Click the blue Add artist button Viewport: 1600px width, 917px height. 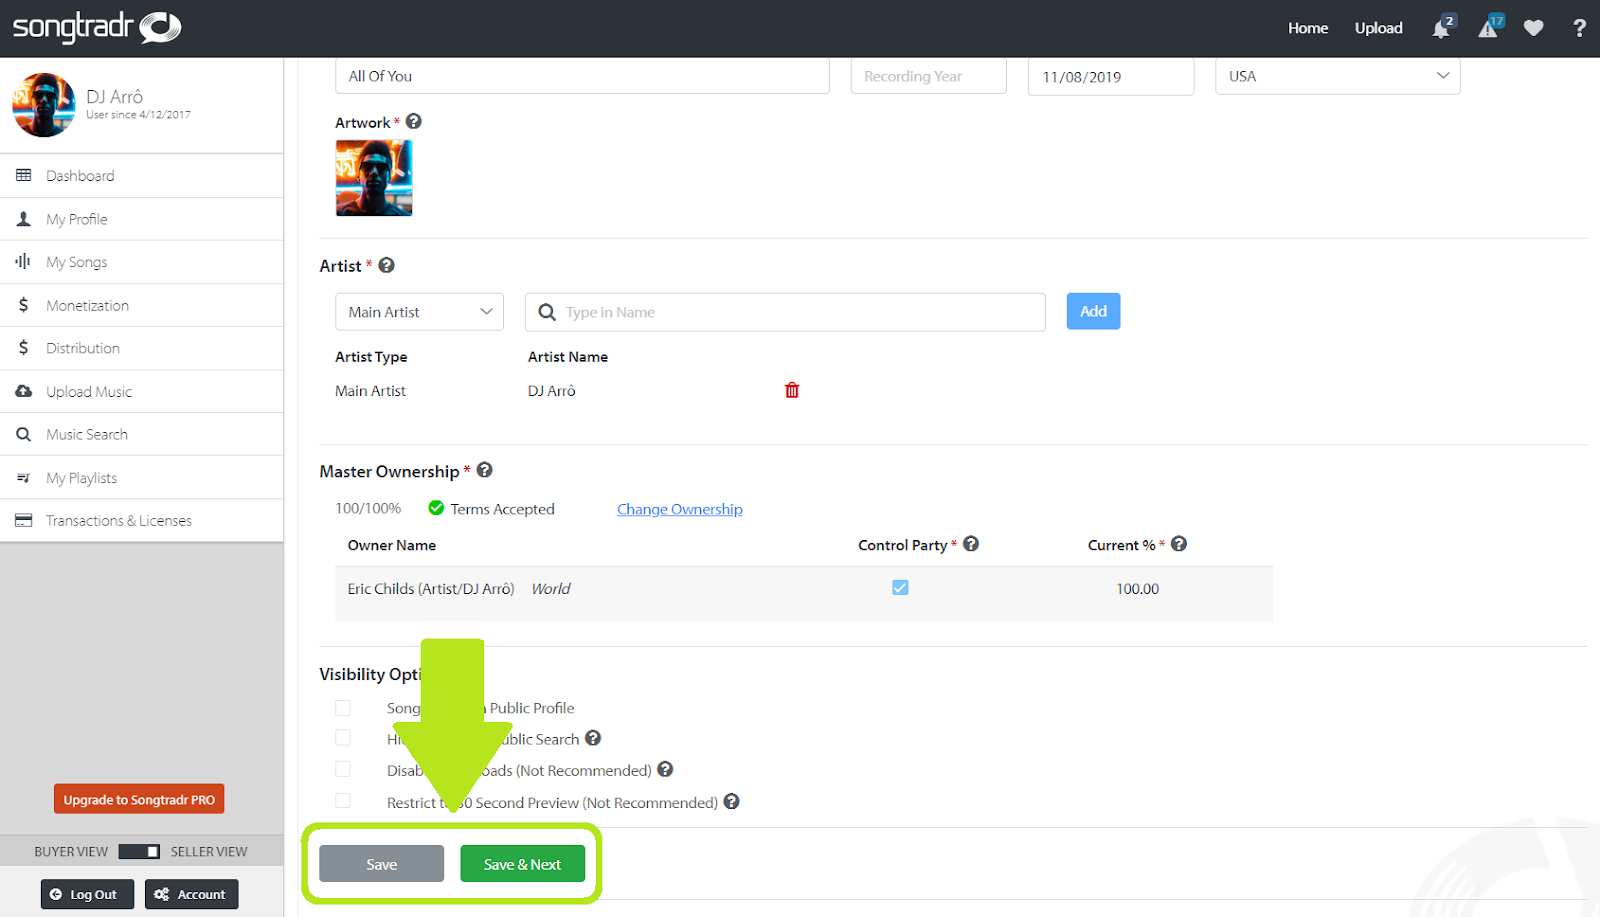pos(1093,311)
